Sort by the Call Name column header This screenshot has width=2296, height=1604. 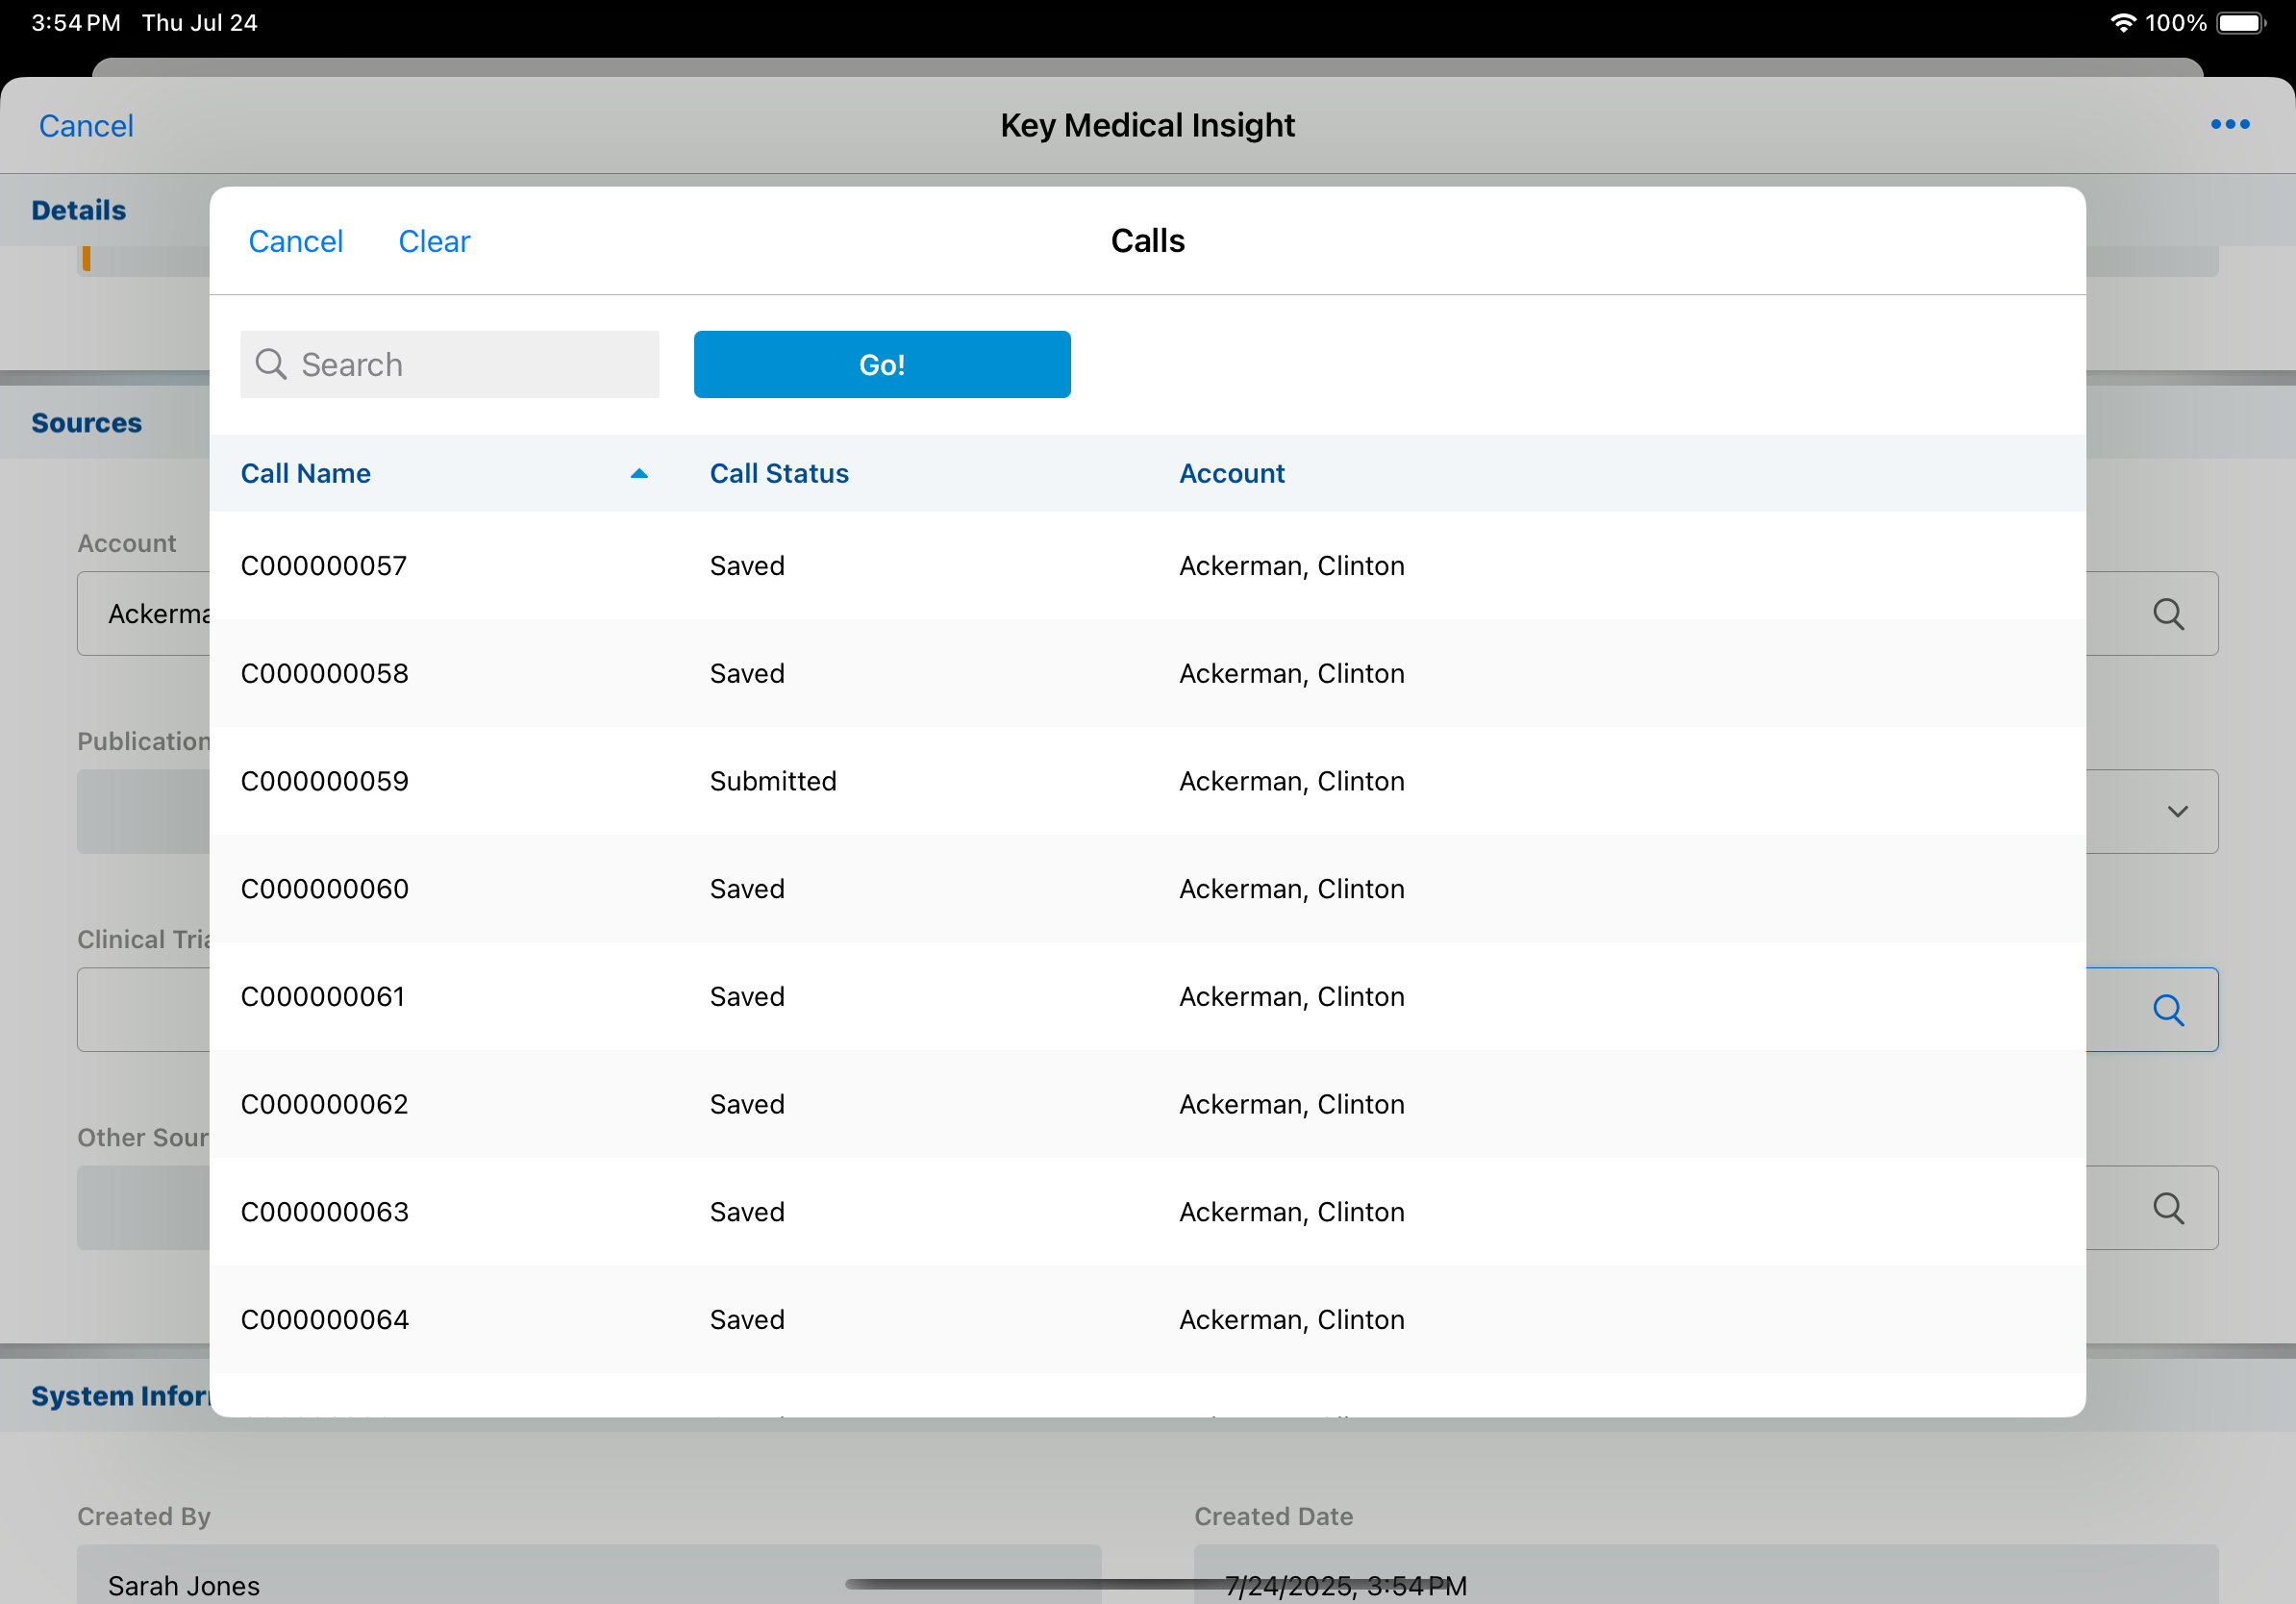(x=306, y=474)
